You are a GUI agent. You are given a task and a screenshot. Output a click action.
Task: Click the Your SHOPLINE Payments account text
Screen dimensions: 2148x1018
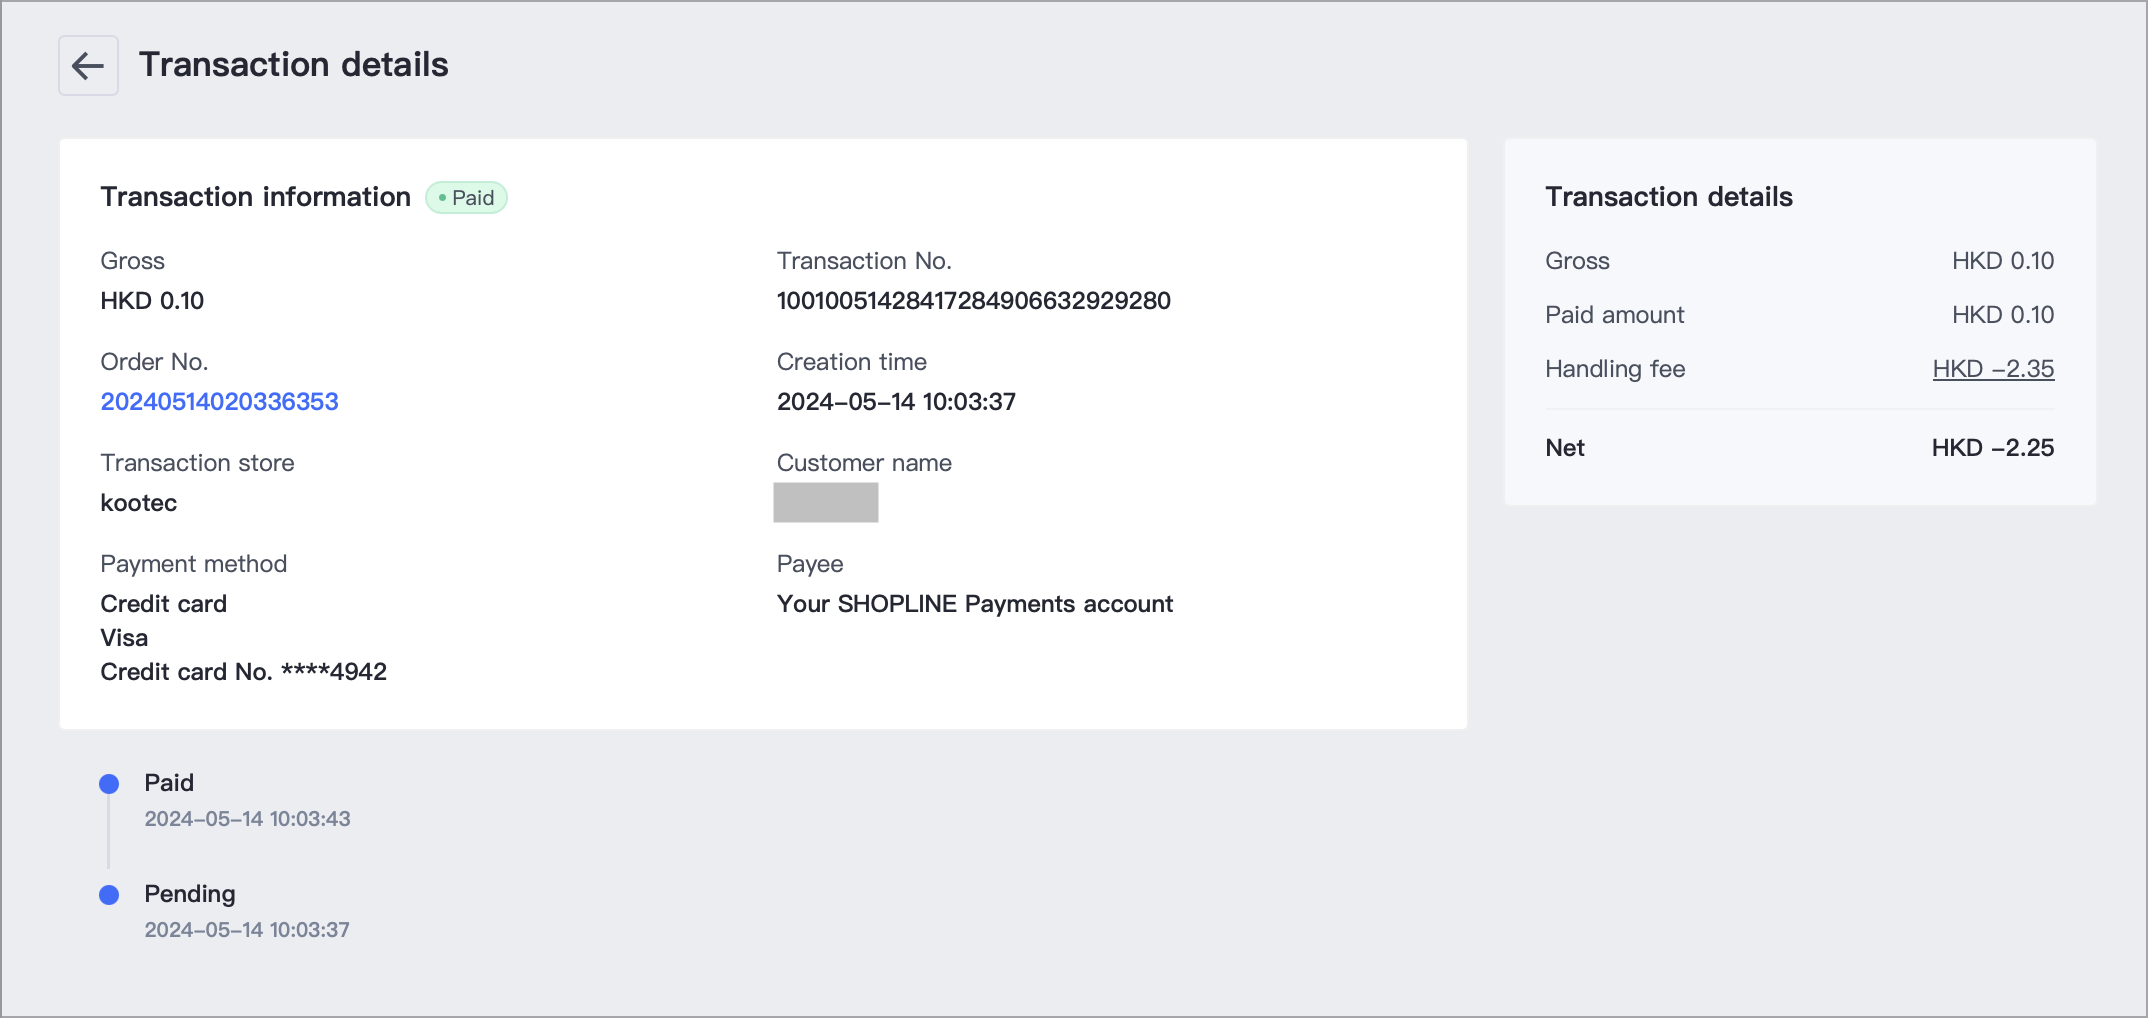pyautogui.click(x=974, y=604)
